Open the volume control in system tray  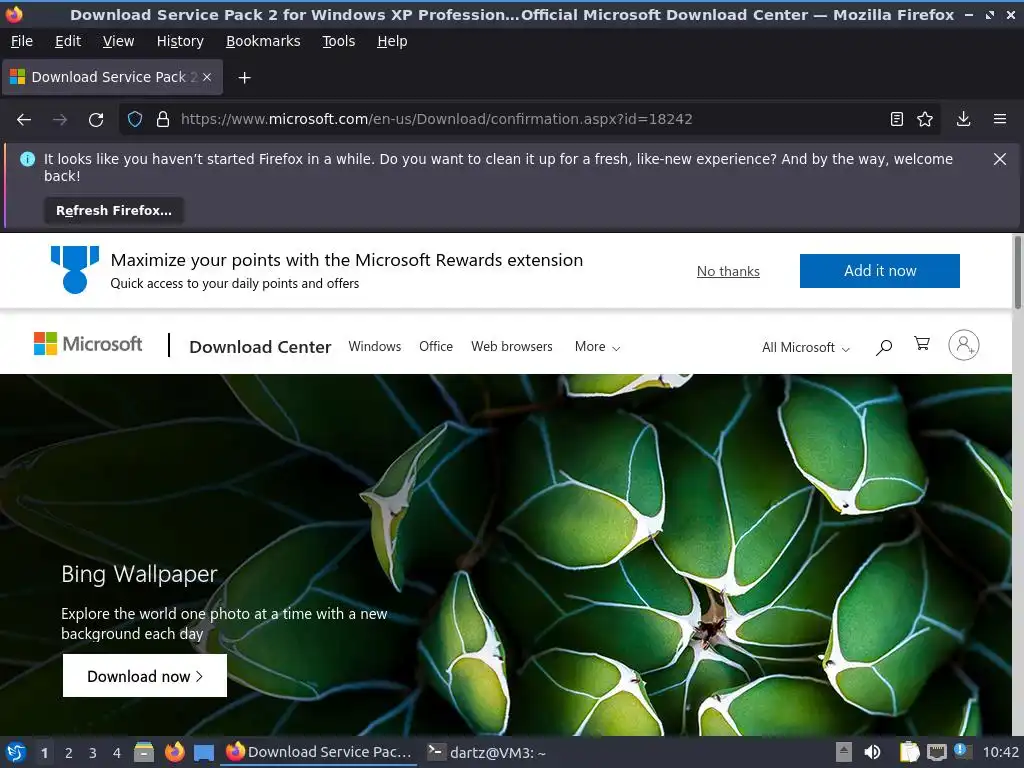(872, 752)
